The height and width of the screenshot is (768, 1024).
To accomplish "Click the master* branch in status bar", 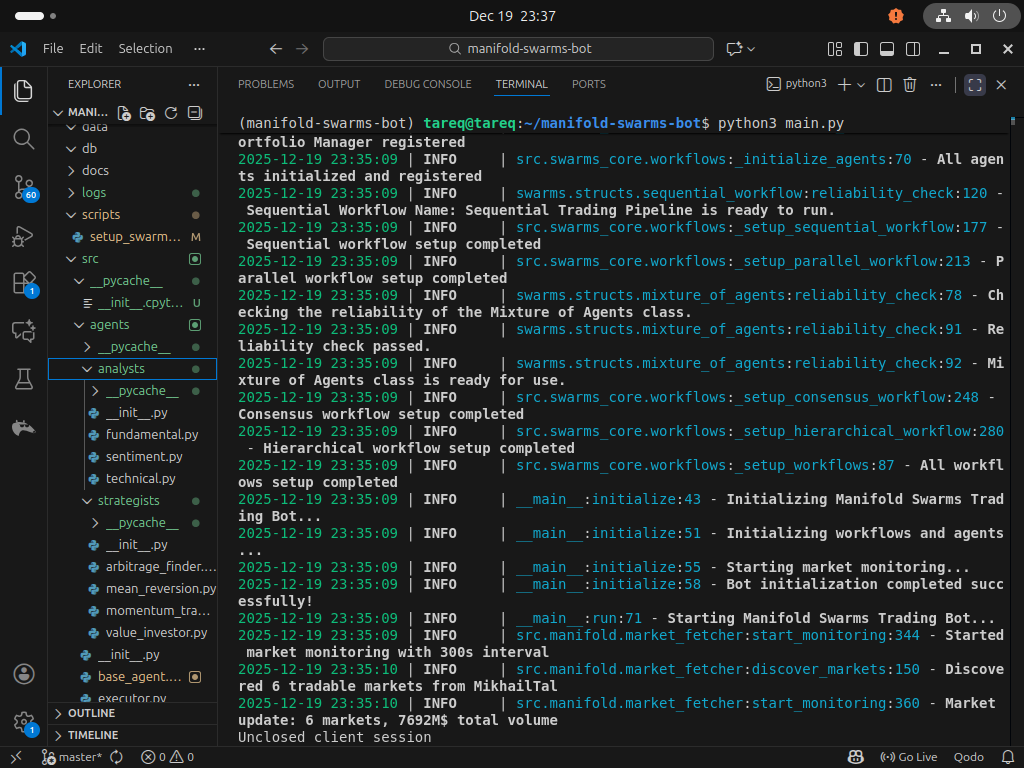I will click(72, 758).
